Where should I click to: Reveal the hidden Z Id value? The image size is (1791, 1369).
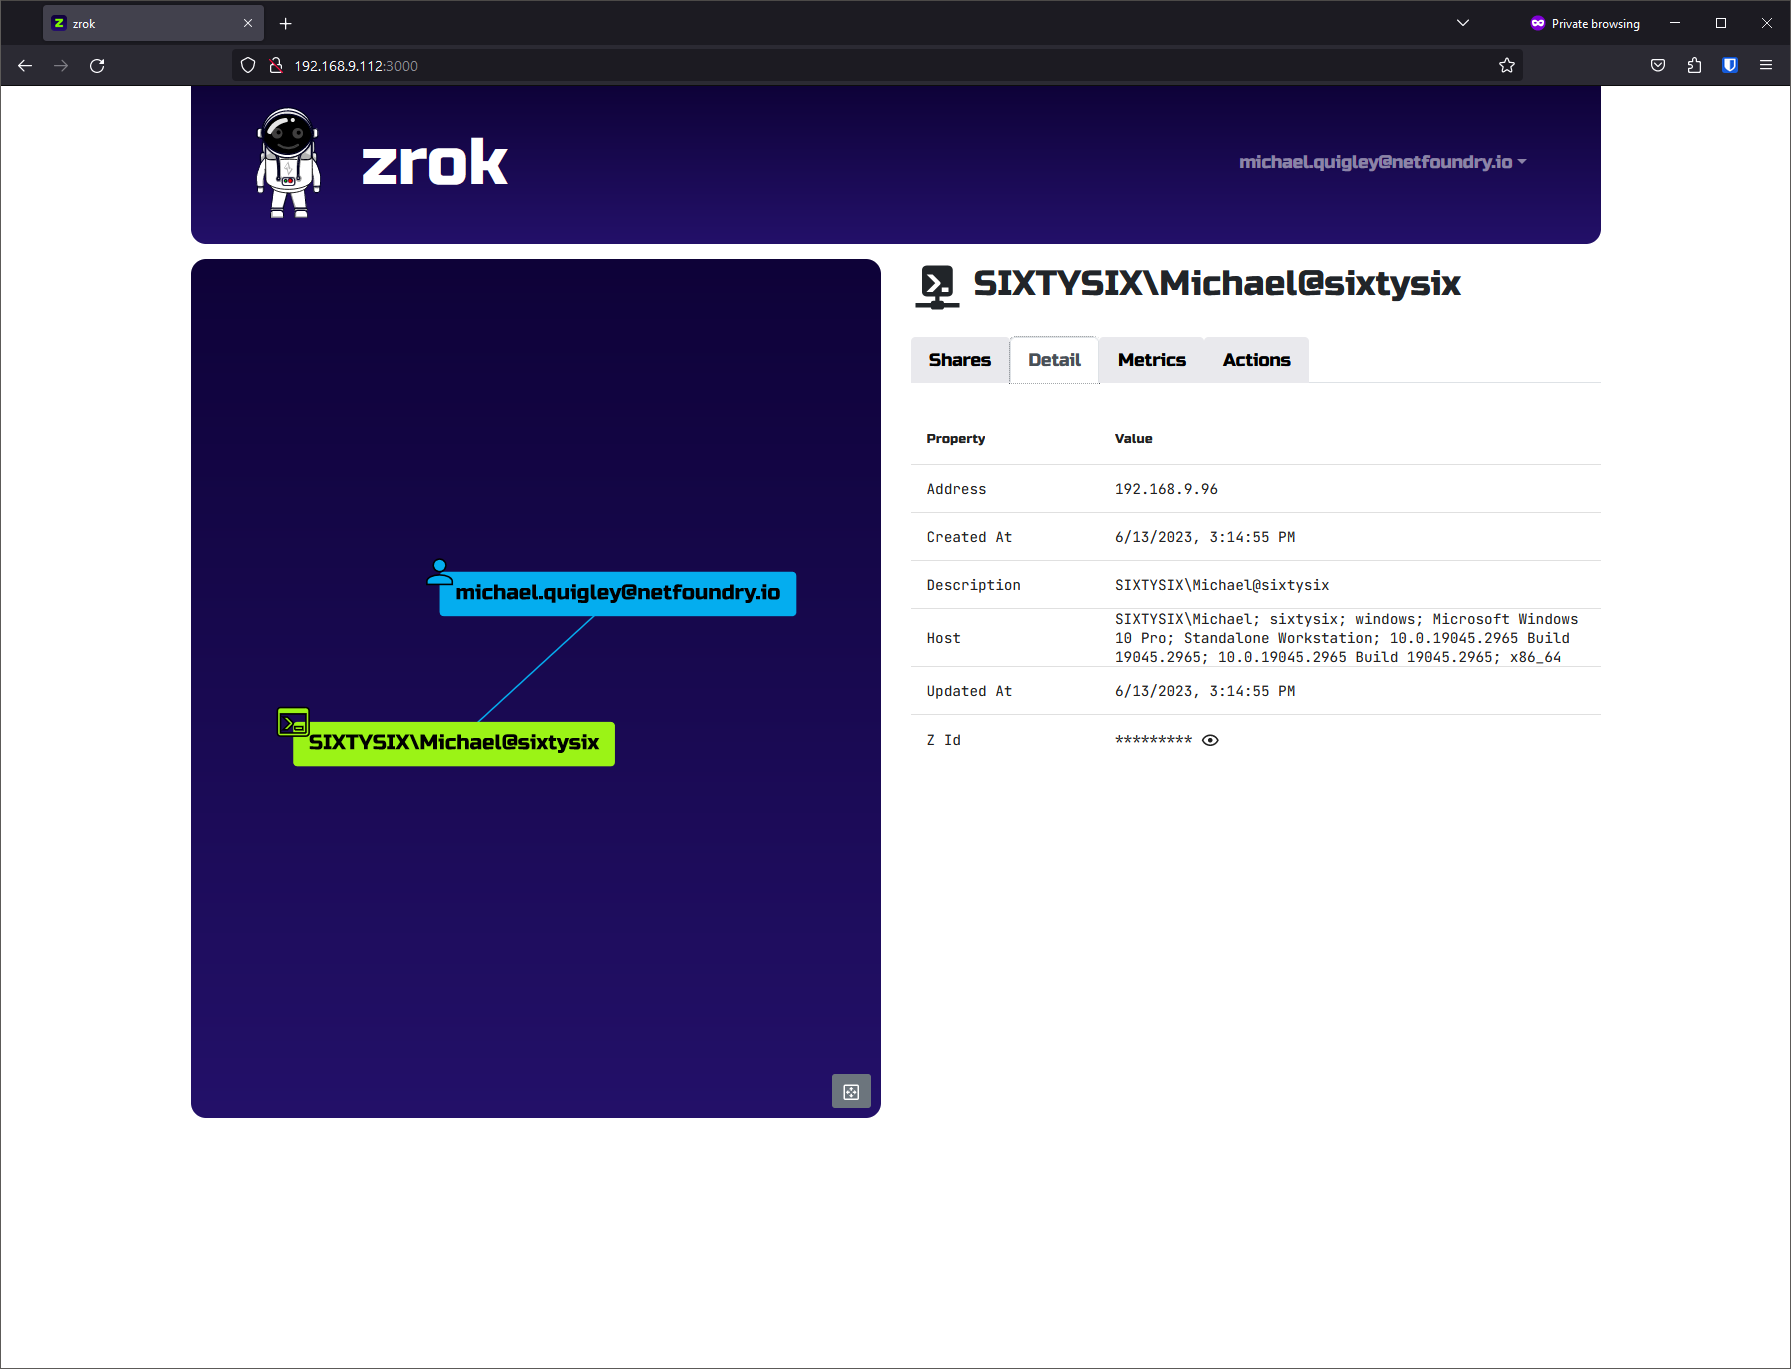tap(1210, 740)
